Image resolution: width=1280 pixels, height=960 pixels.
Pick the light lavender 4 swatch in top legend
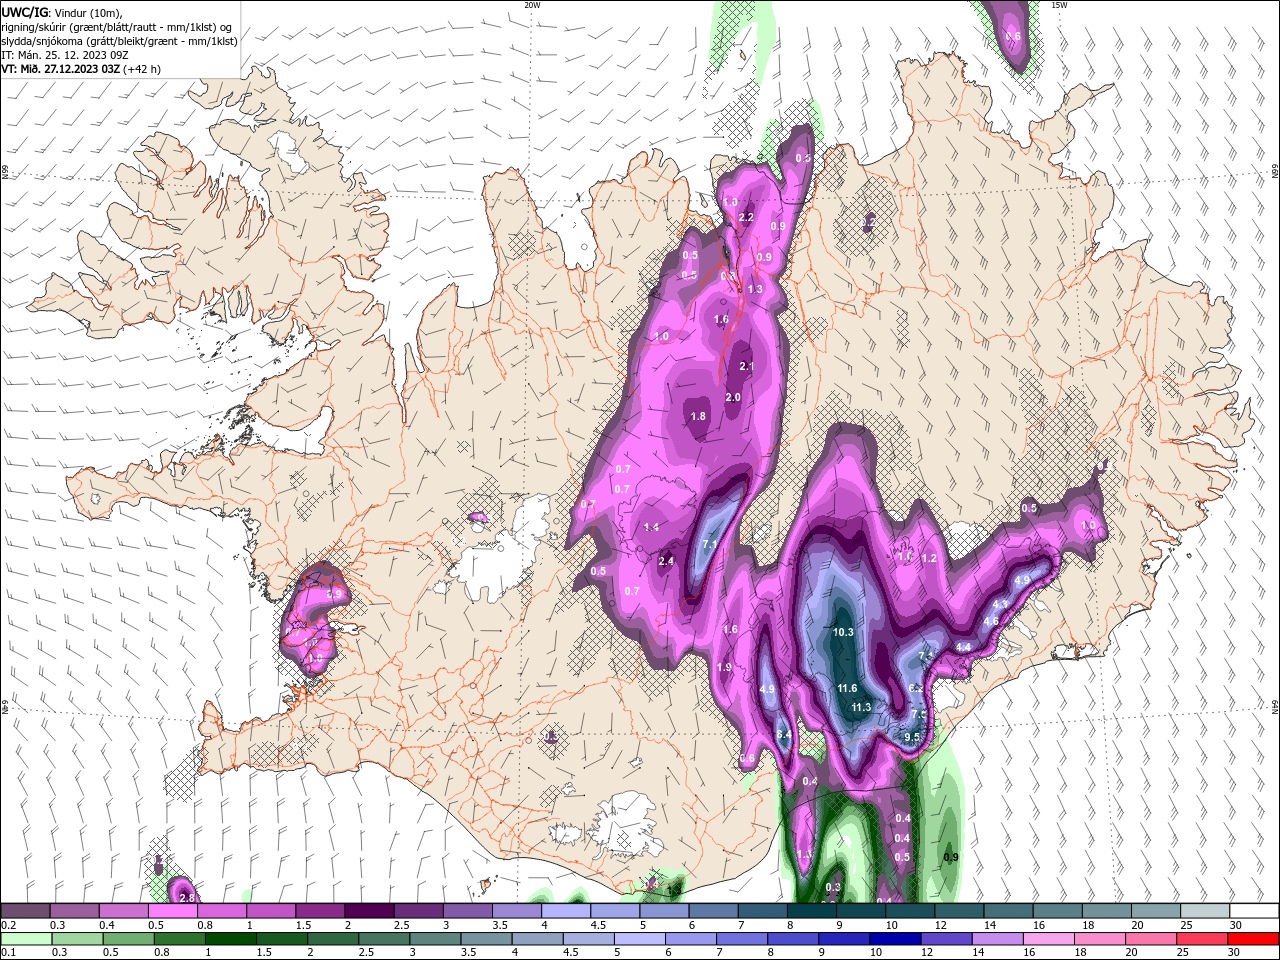(x=565, y=911)
